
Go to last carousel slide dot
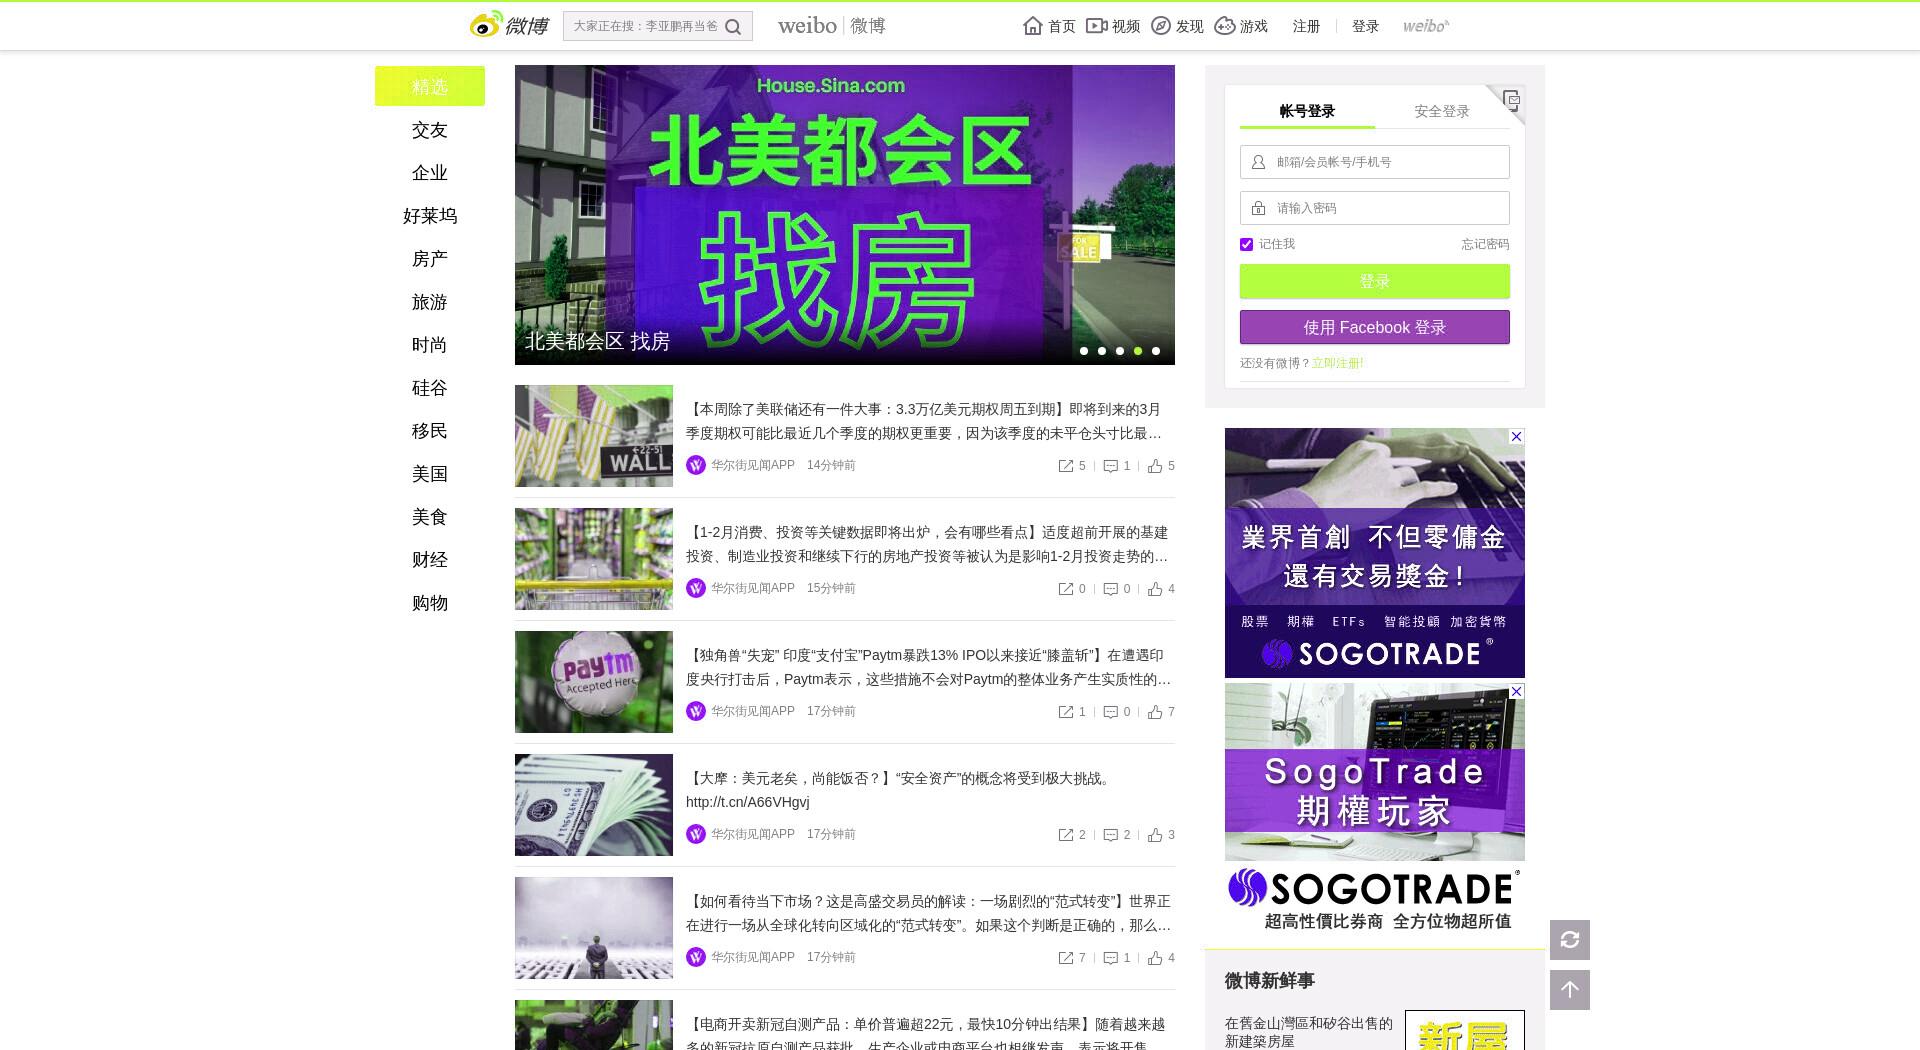[1156, 351]
